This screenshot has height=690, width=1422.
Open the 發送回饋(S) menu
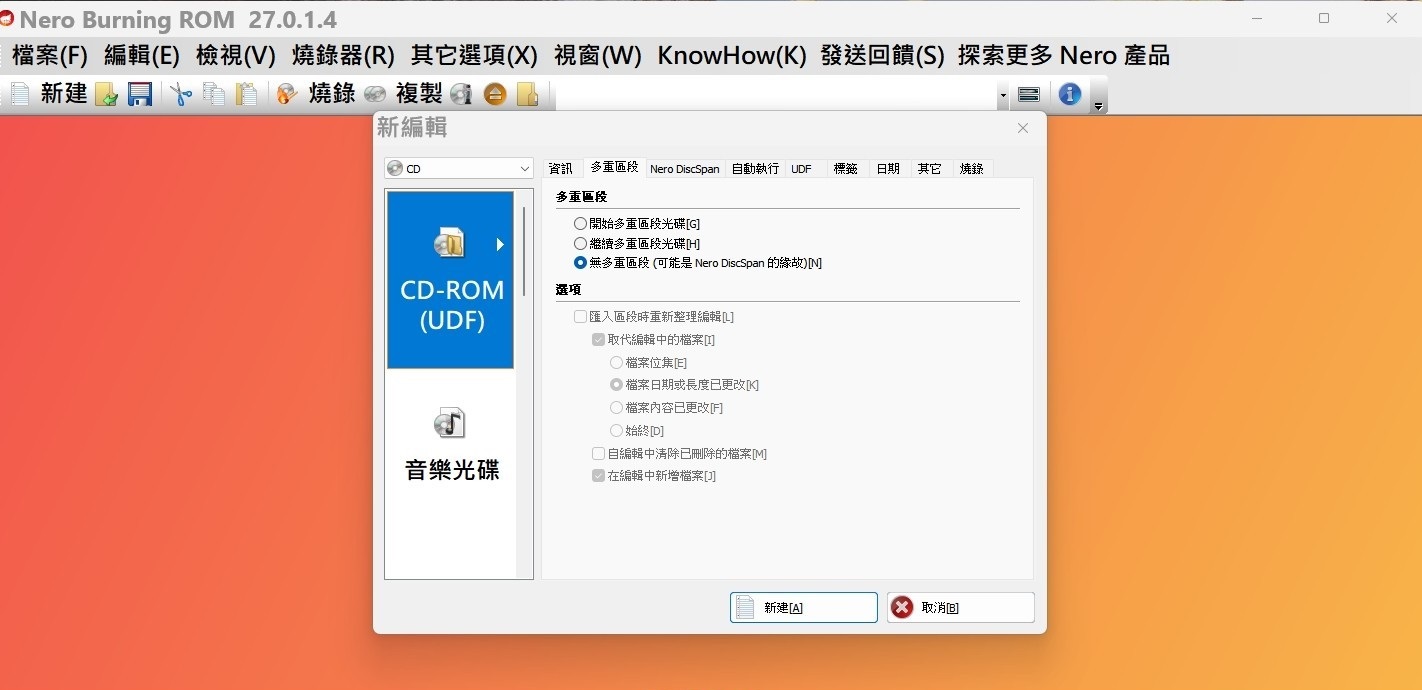(883, 56)
